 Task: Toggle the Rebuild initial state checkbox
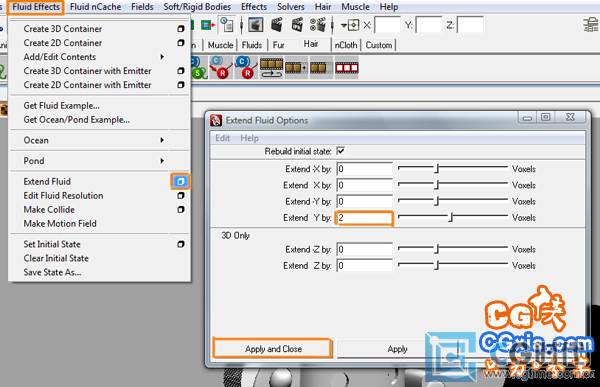pos(341,151)
